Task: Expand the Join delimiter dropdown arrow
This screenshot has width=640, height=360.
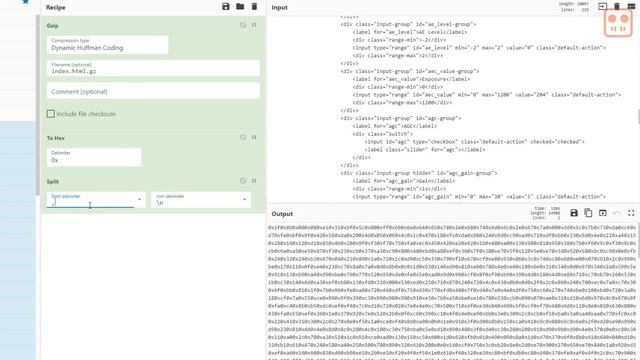Action: point(244,200)
